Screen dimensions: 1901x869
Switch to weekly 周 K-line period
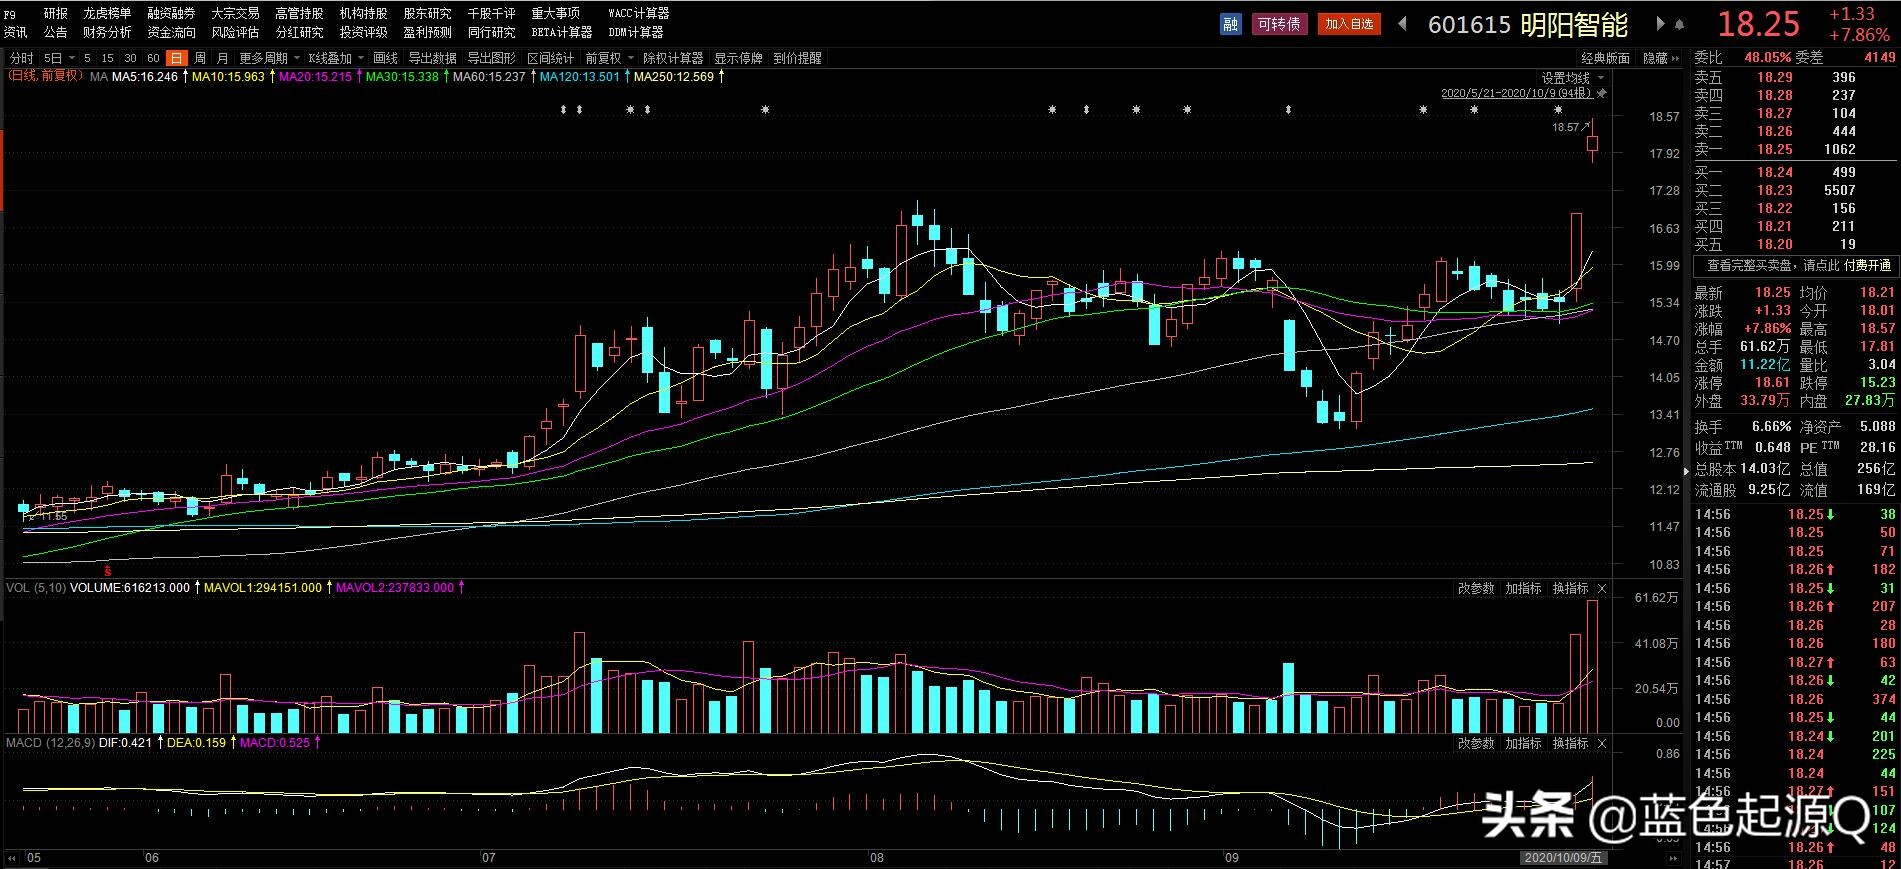(x=200, y=58)
